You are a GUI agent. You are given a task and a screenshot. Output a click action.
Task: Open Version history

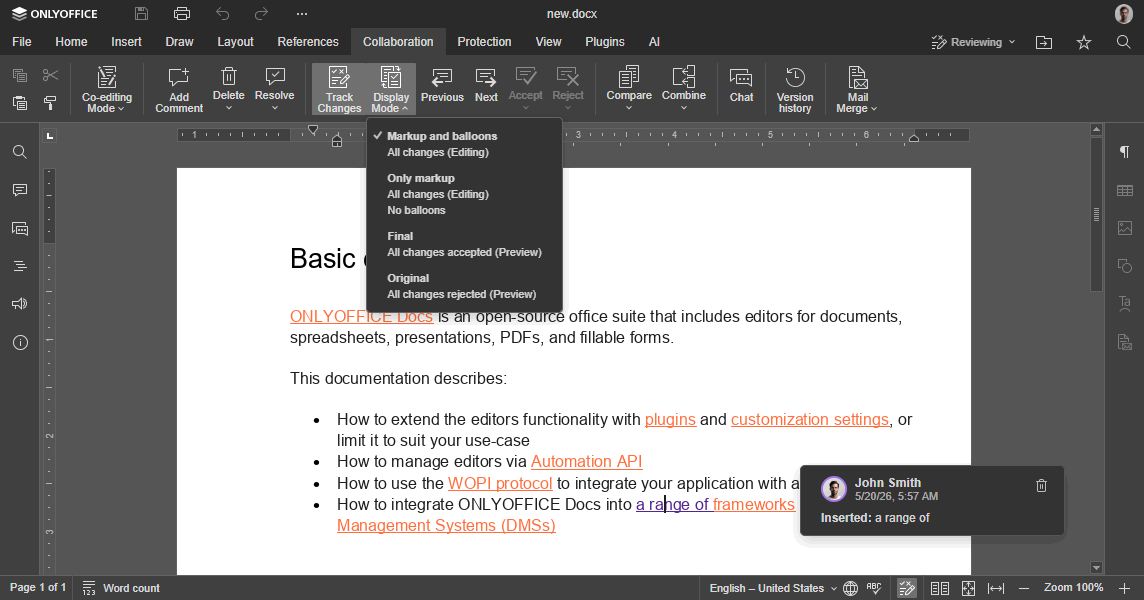pos(795,90)
